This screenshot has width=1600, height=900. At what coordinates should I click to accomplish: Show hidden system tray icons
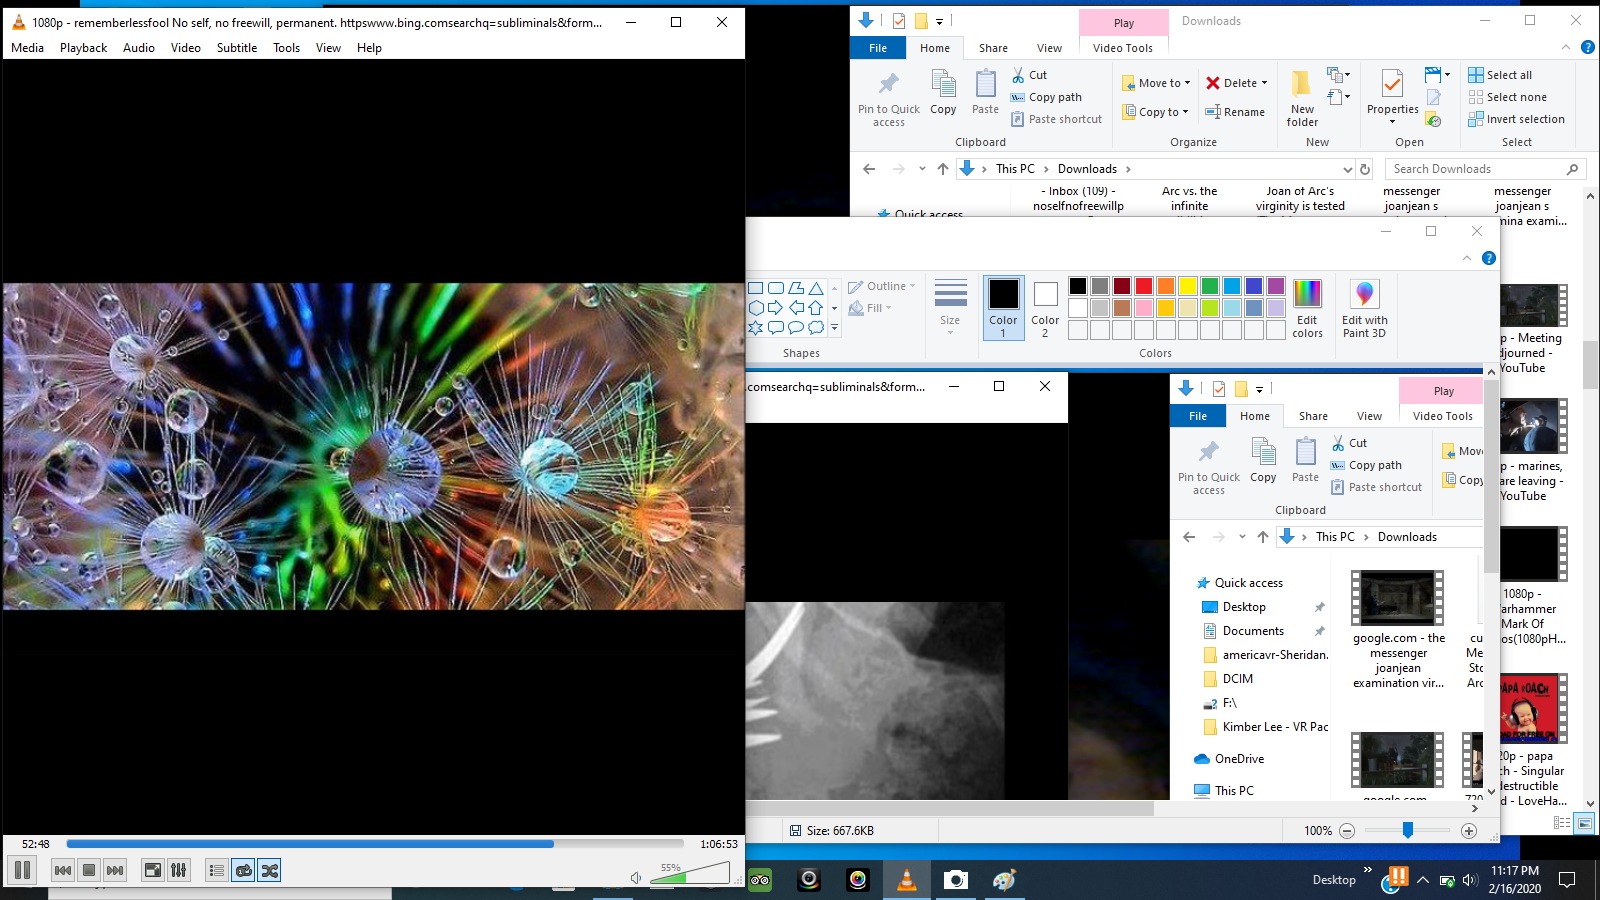pyautogui.click(x=1423, y=880)
